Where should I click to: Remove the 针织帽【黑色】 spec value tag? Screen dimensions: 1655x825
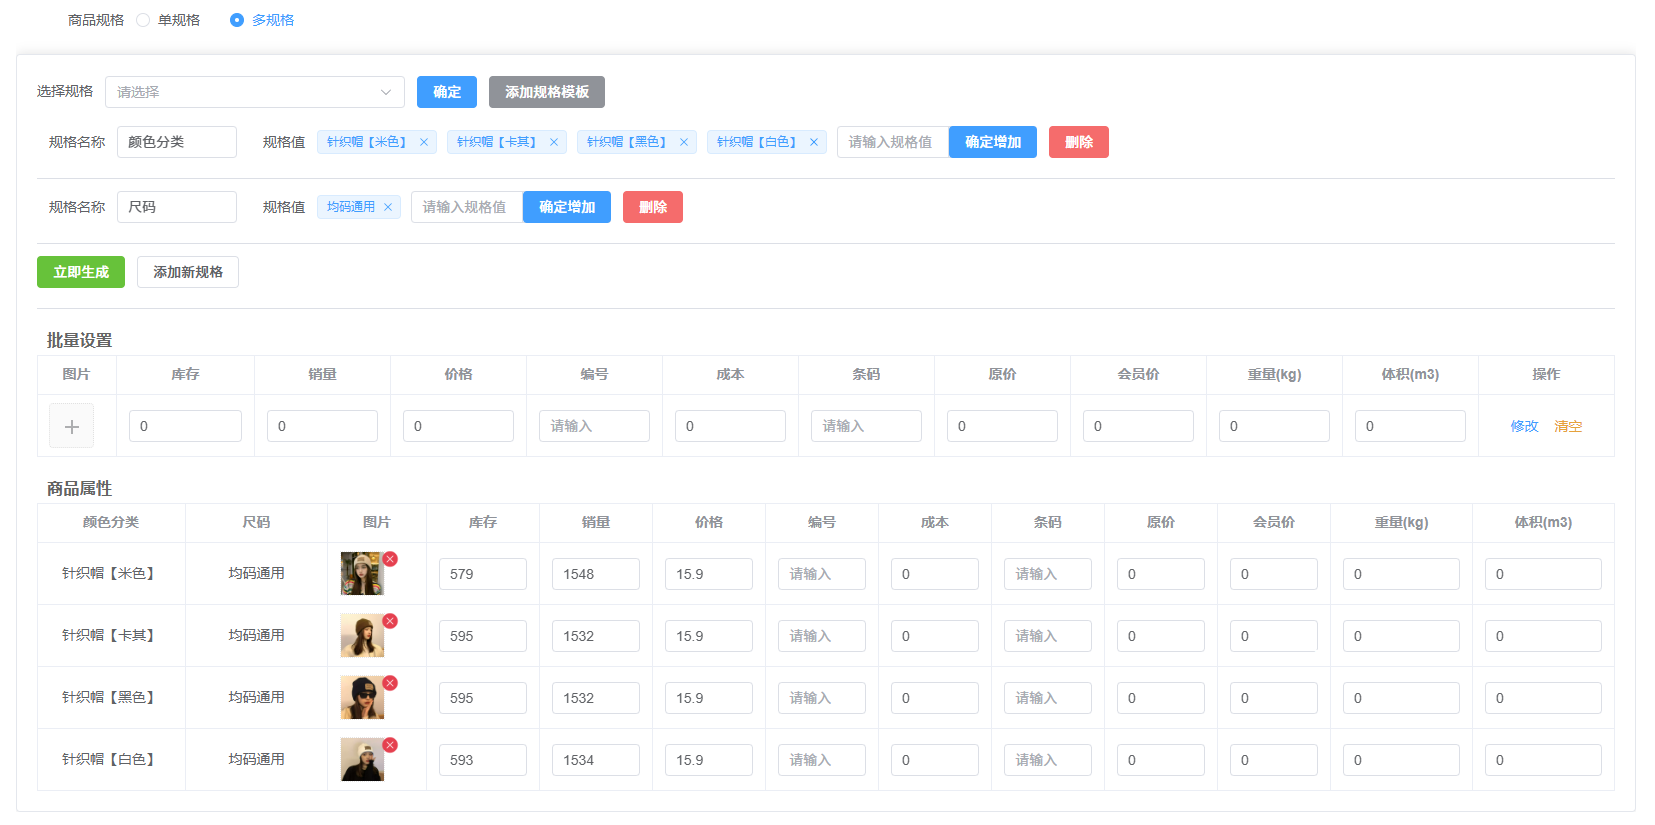(684, 142)
